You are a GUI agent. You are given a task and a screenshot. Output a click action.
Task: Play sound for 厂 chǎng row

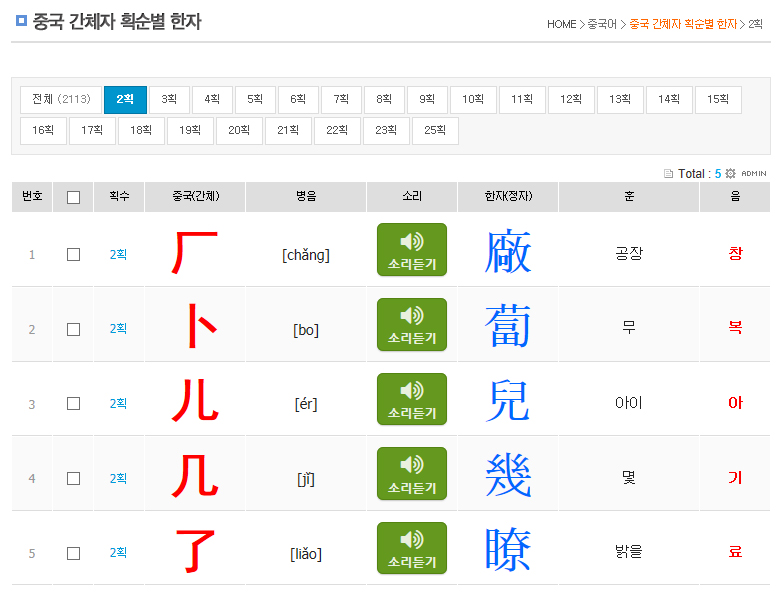pyautogui.click(x=411, y=250)
